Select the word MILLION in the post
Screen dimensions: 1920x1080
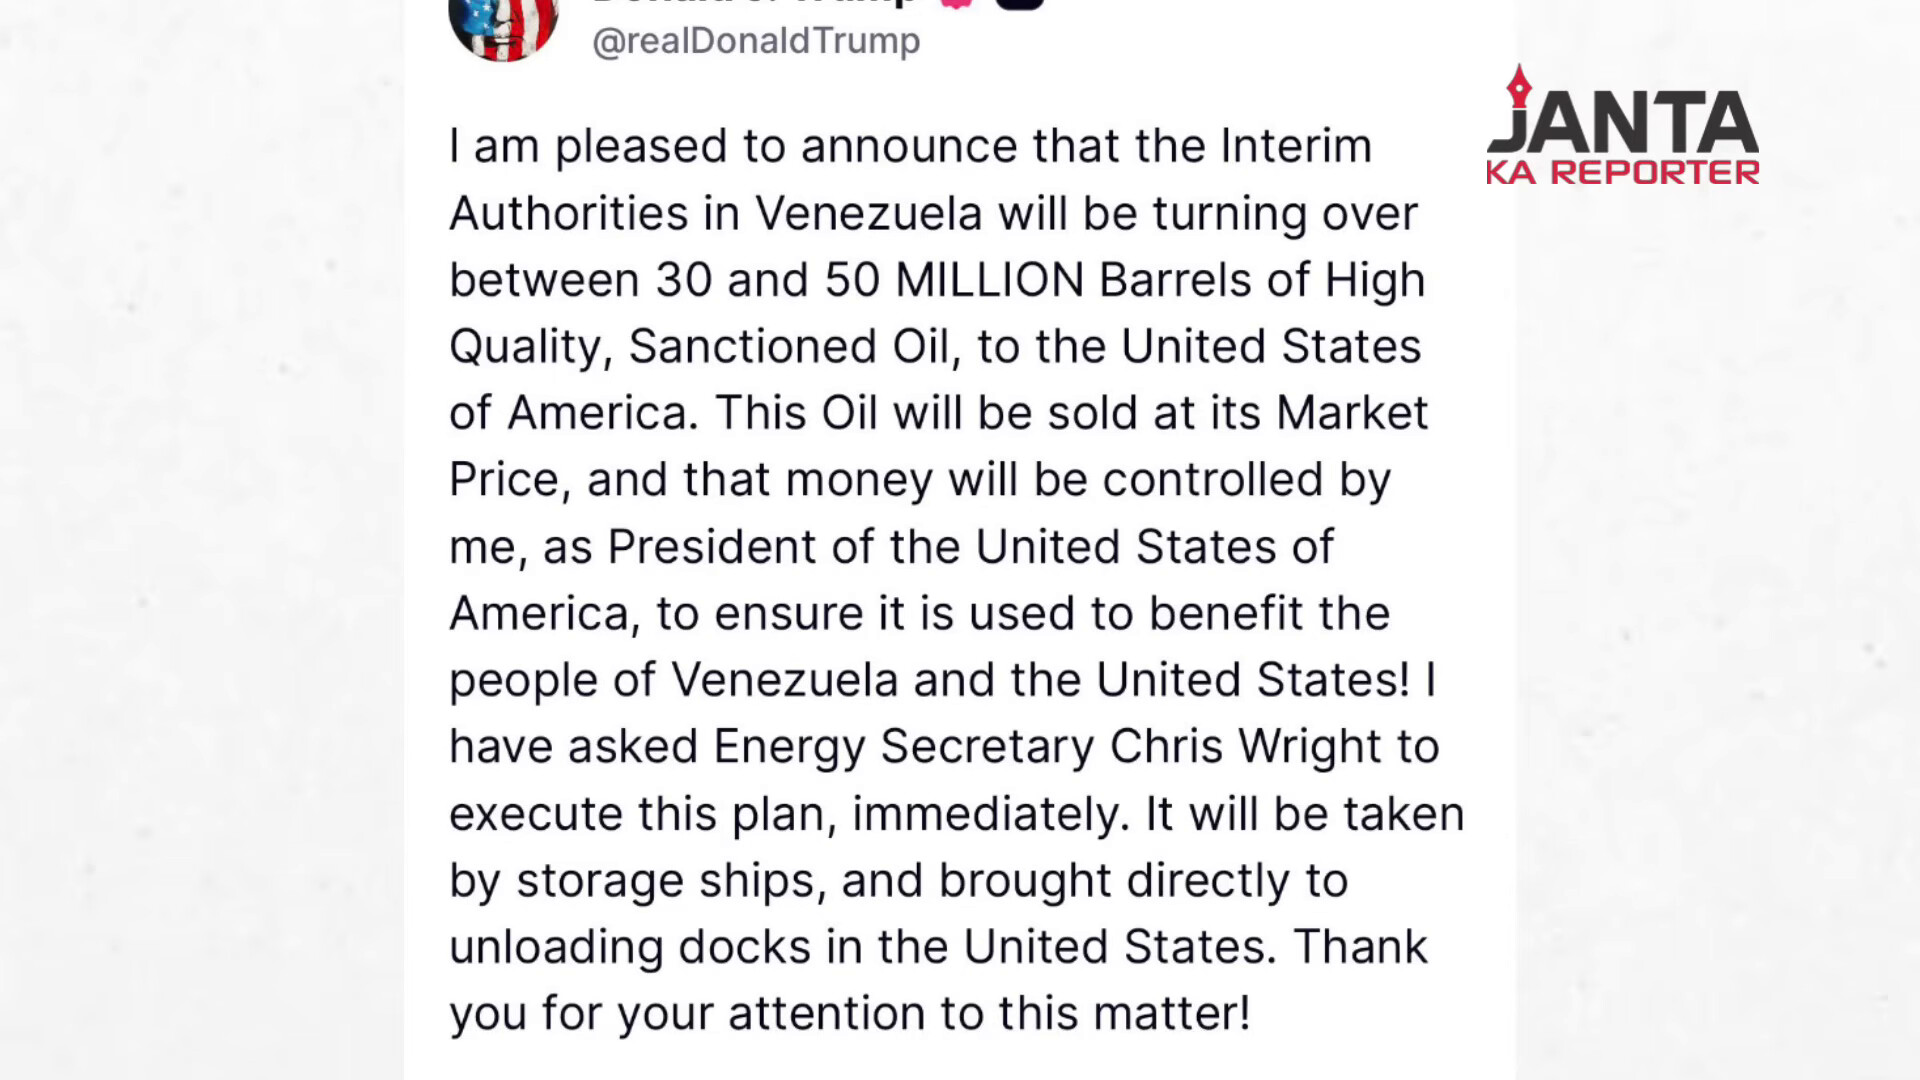(x=989, y=280)
